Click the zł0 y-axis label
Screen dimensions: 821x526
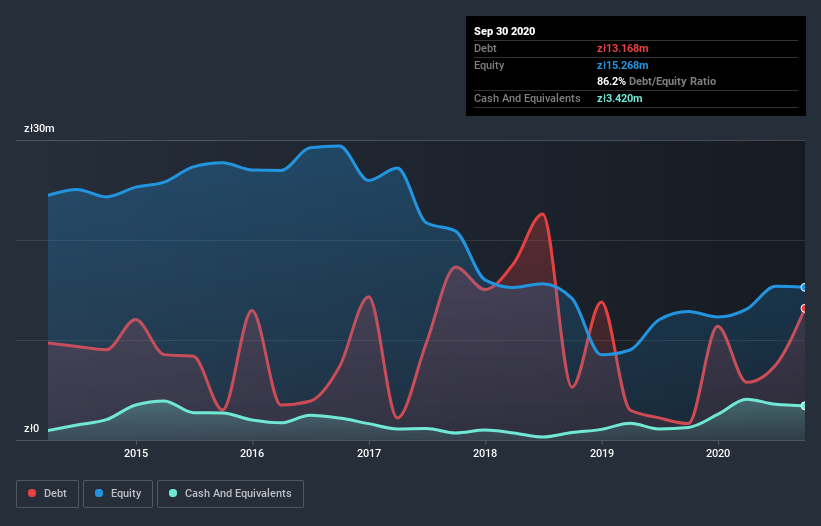31,429
